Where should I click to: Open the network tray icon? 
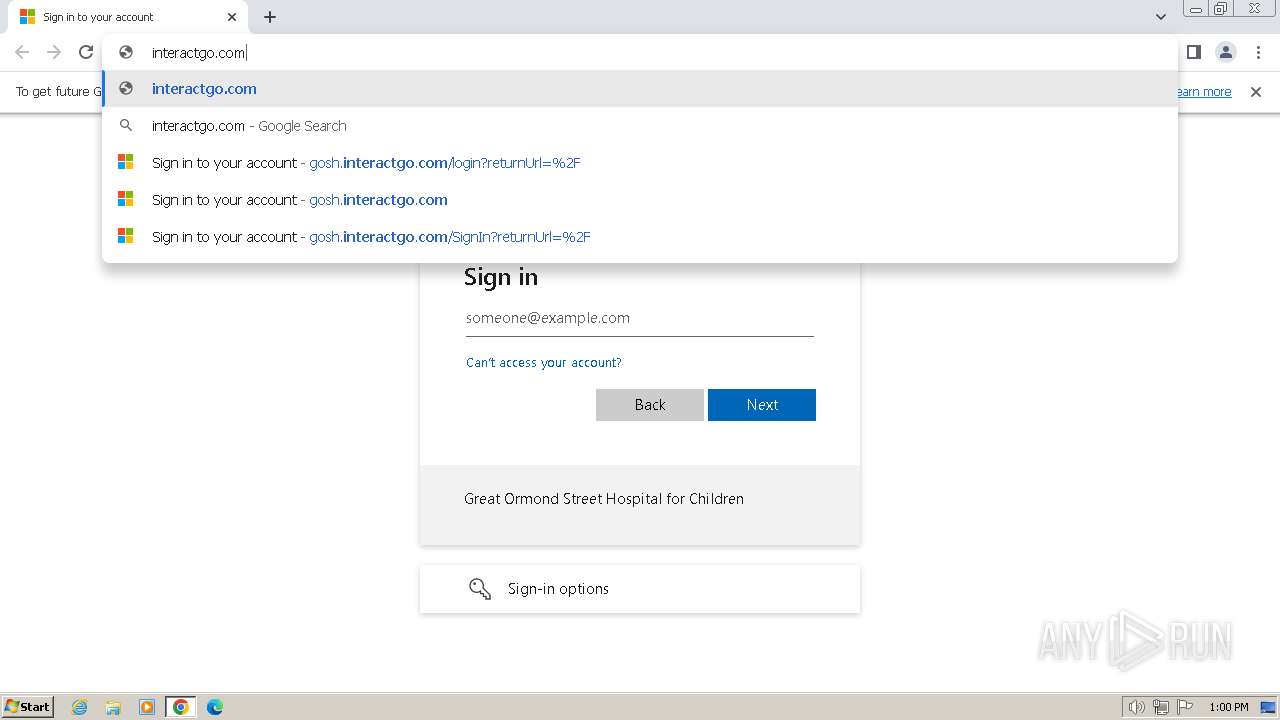1161,707
